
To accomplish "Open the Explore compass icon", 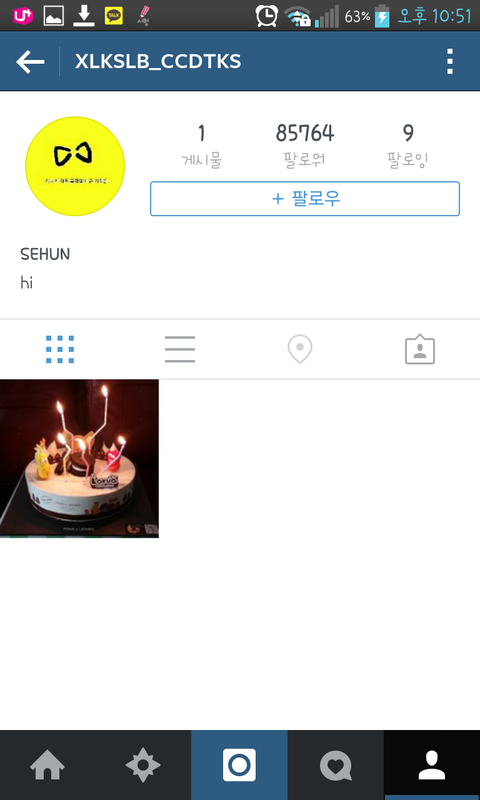I will click(x=143, y=765).
